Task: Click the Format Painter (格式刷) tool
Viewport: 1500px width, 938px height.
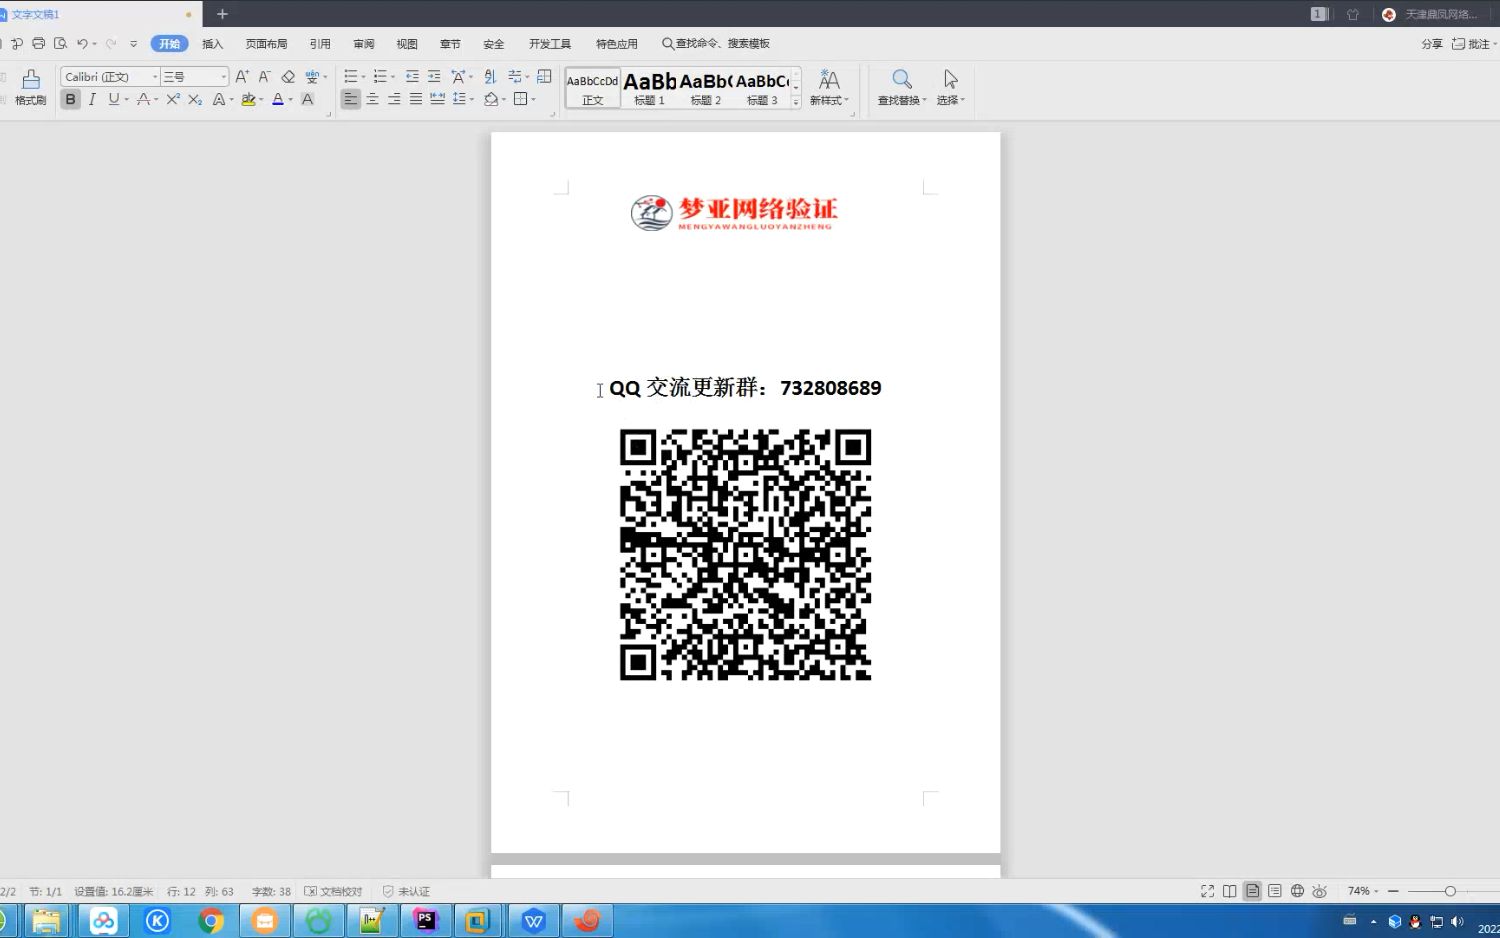Action: coord(30,88)
